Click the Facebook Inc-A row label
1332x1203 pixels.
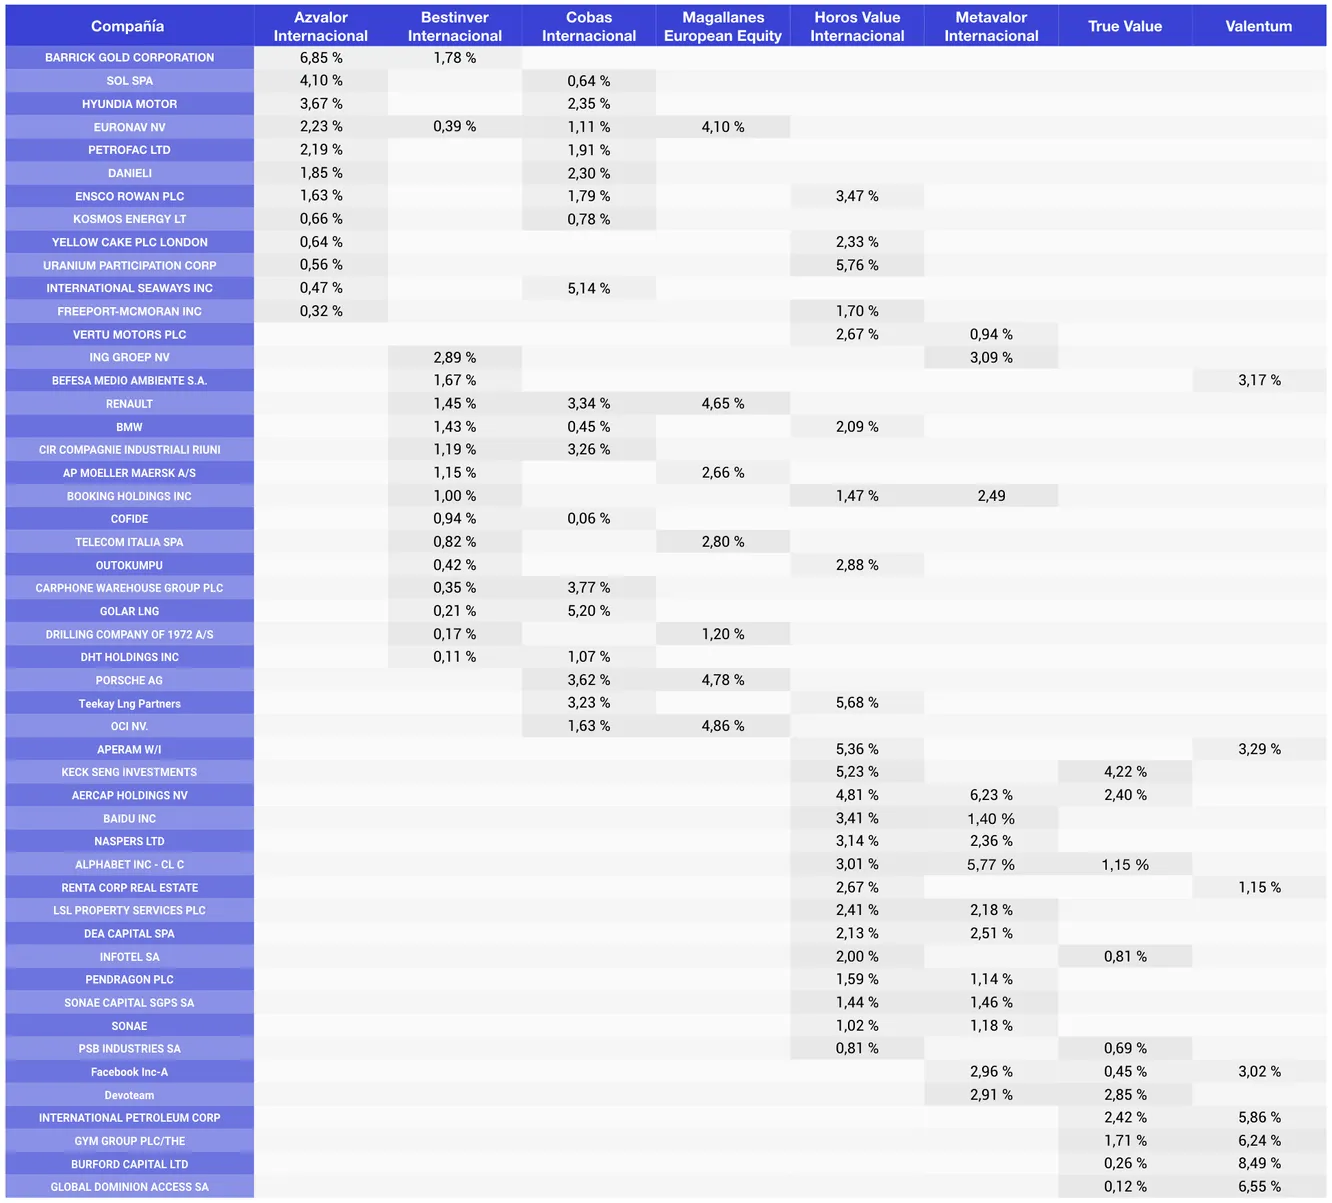coord(129,1072)
